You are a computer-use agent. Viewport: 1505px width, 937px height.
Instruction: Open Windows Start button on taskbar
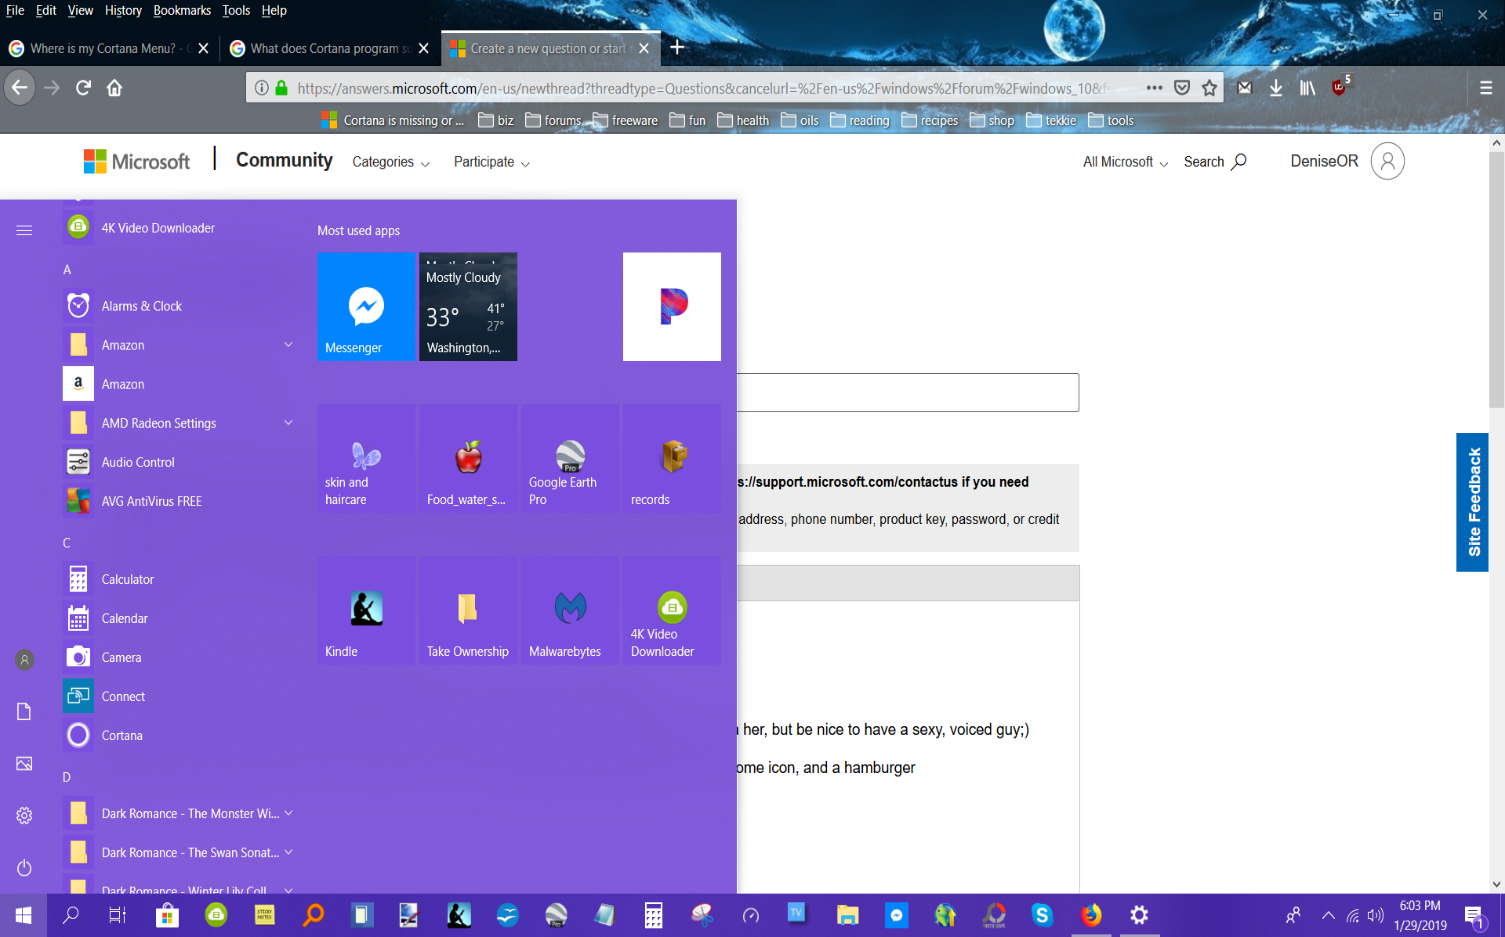(23, 915)
